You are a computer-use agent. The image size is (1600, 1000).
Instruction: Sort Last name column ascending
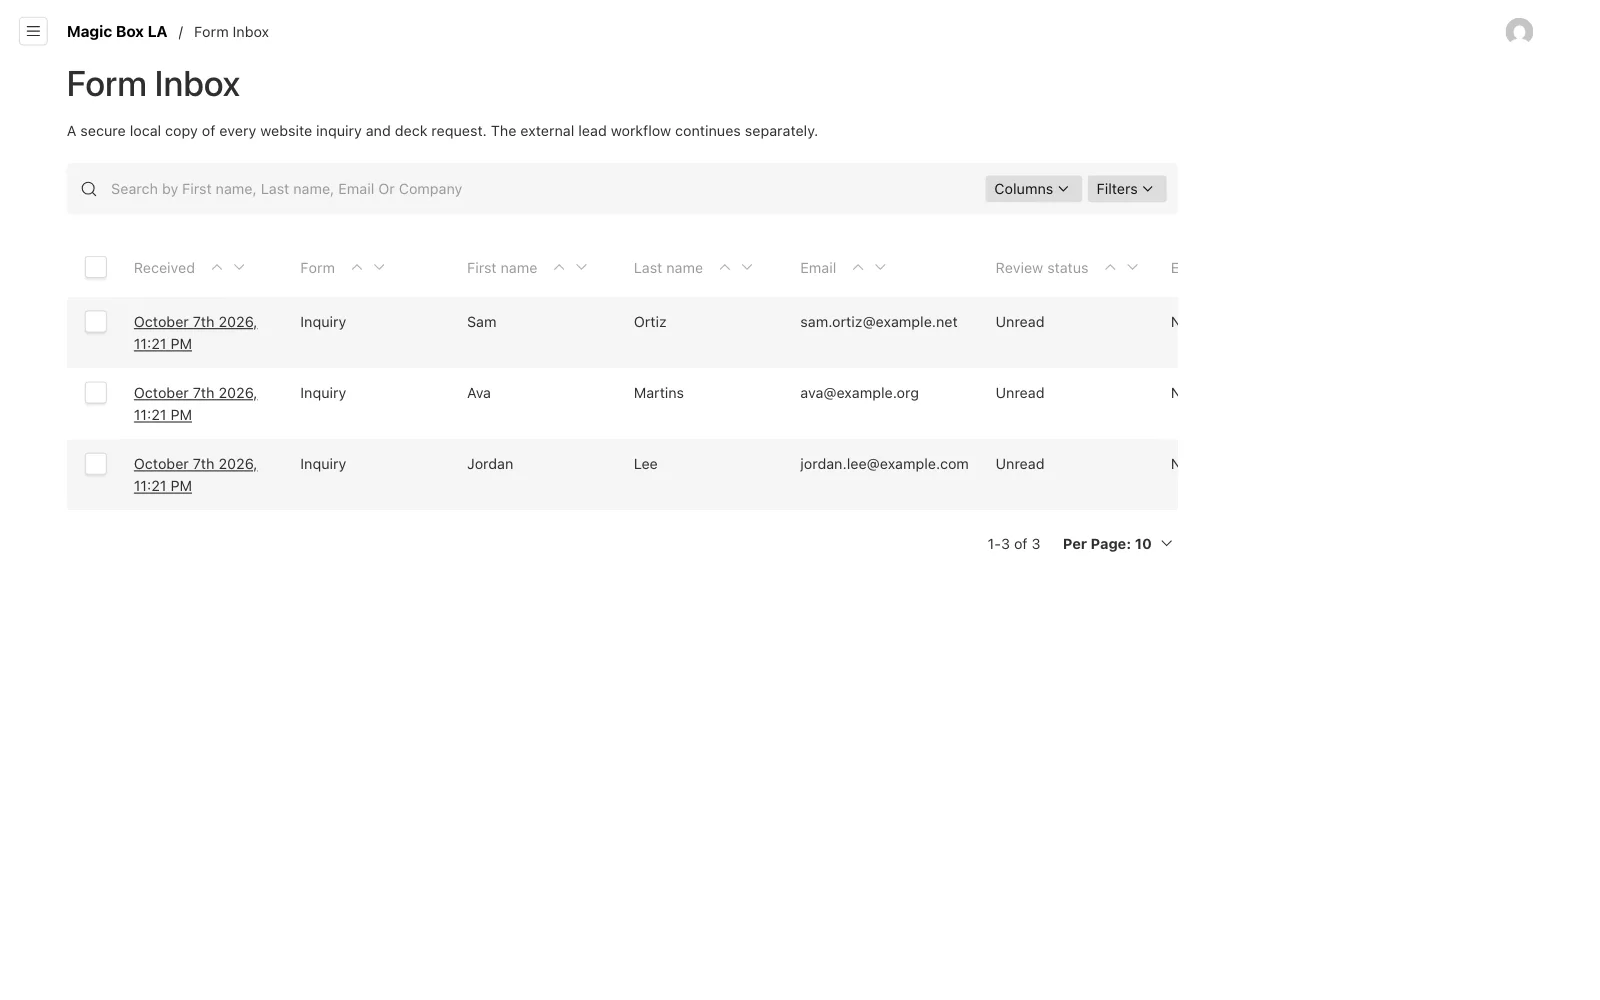[x=725, y=267]
